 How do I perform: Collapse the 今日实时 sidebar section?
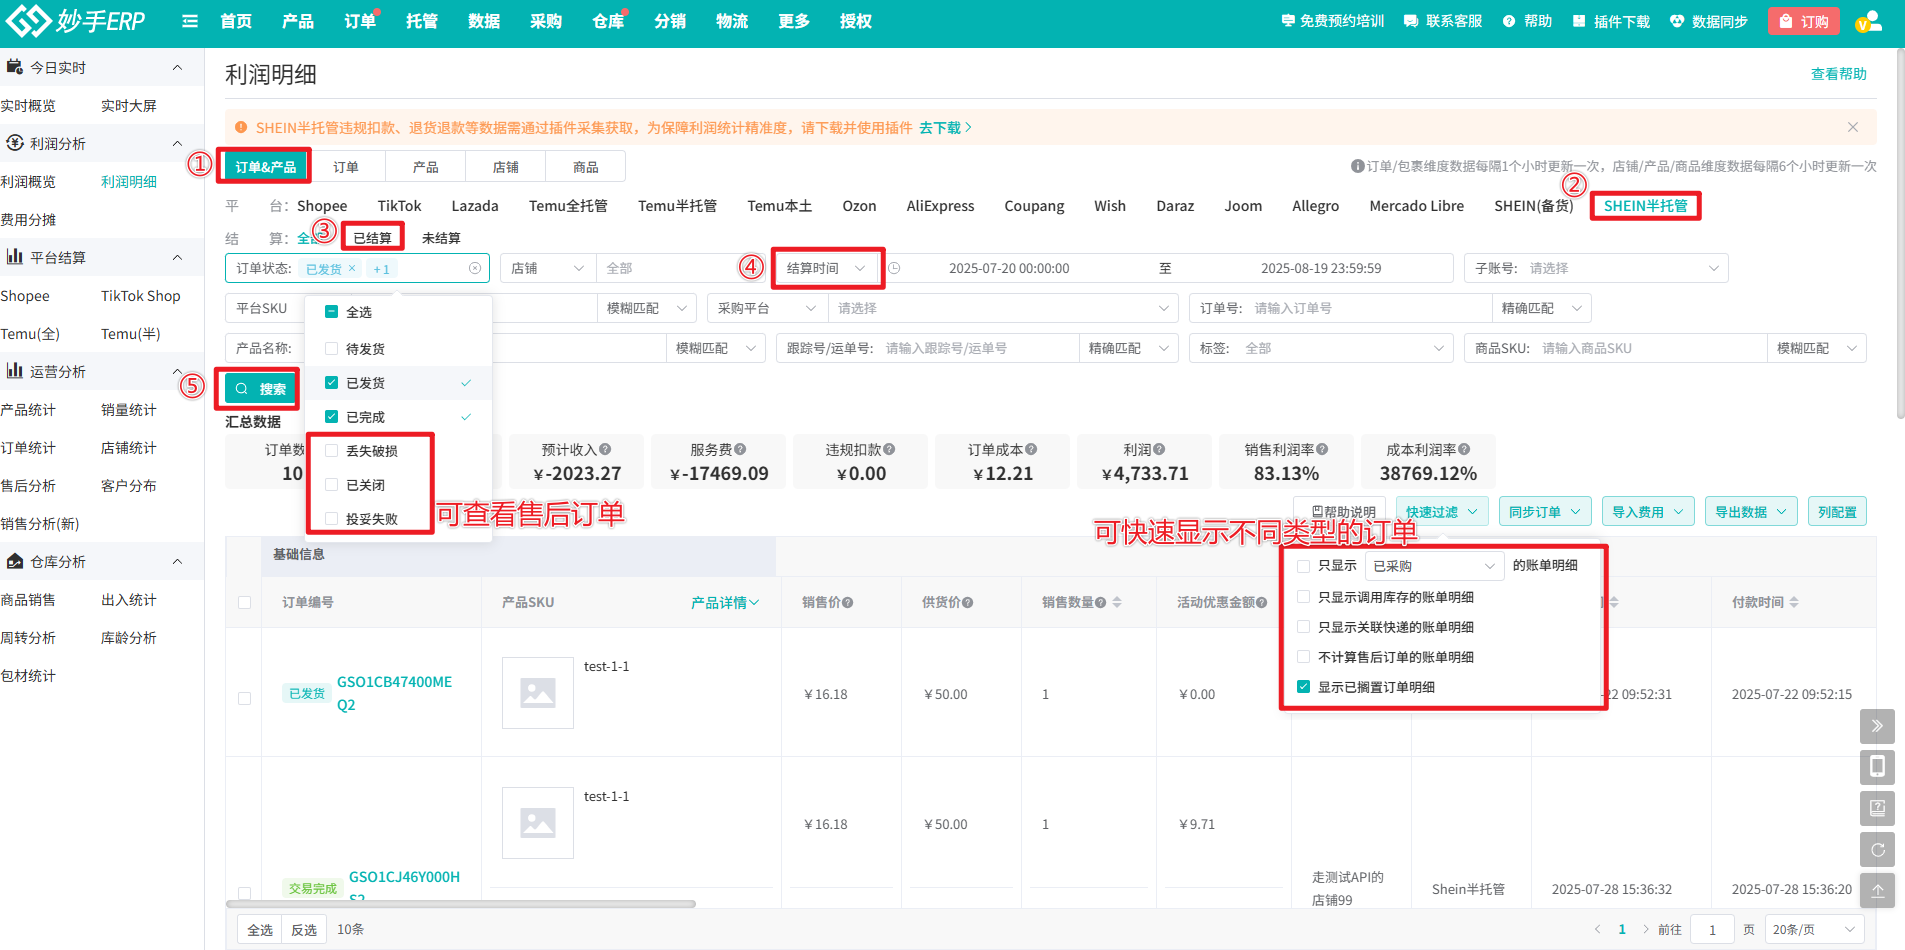[x=177, y=67]
